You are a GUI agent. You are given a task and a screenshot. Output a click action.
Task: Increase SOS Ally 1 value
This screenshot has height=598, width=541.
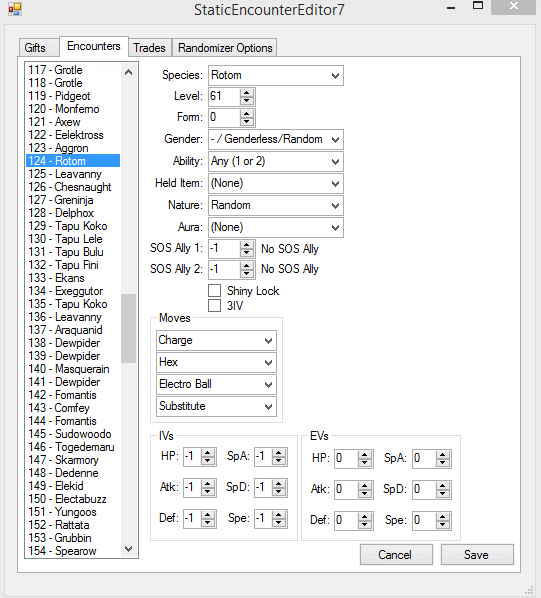tap(247, 244)
